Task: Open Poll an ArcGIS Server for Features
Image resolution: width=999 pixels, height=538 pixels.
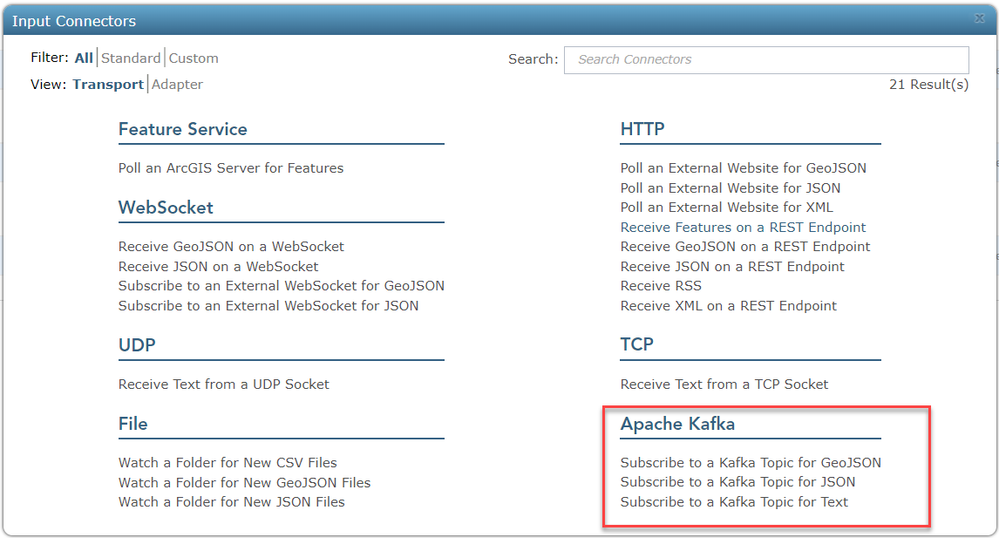Action: coord(231,168)
